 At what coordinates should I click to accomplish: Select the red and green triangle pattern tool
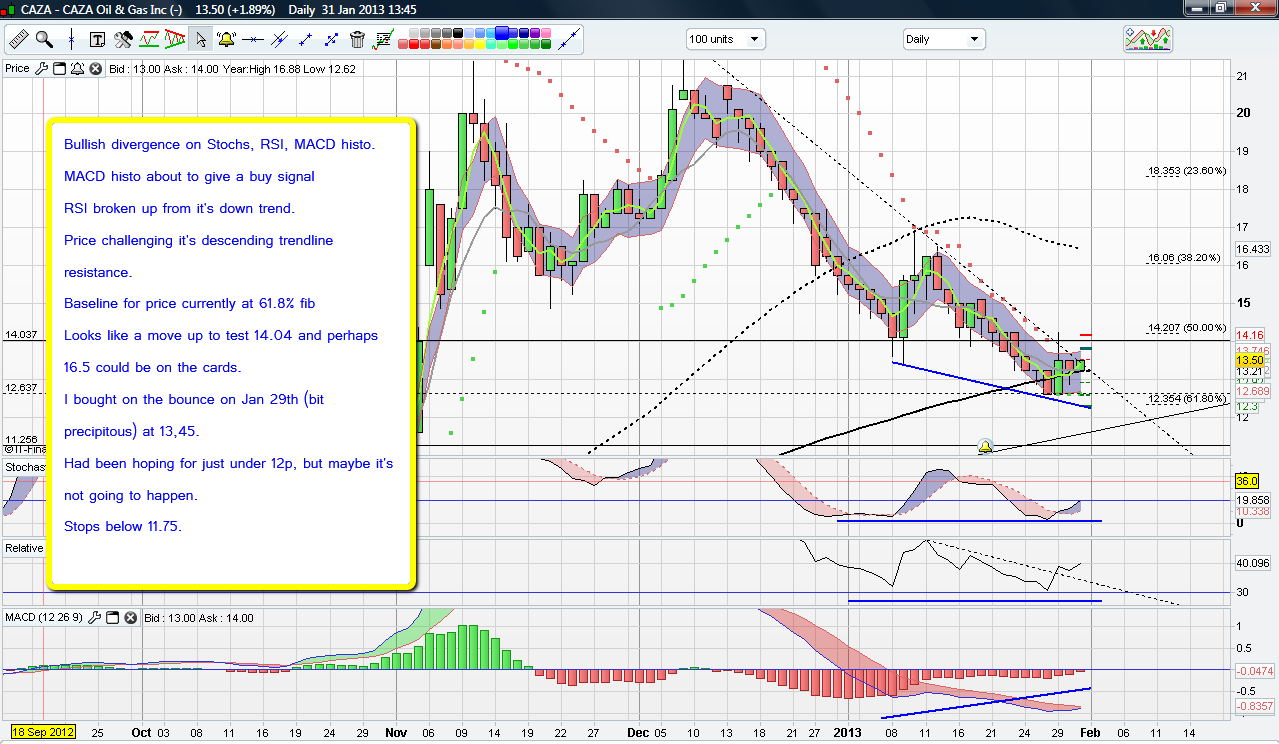pos(175,40)
